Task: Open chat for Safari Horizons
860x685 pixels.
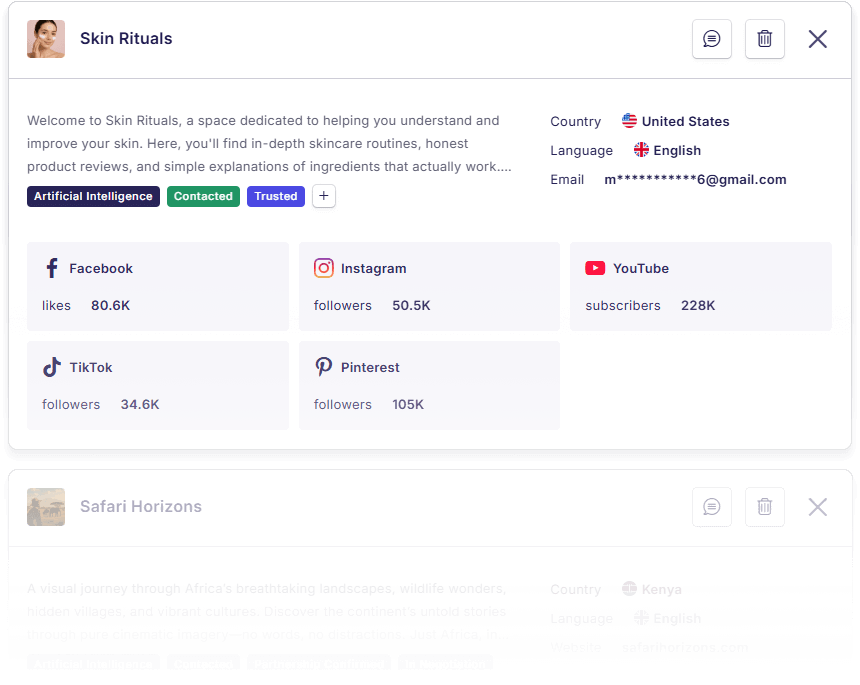Action: point(712,507)
